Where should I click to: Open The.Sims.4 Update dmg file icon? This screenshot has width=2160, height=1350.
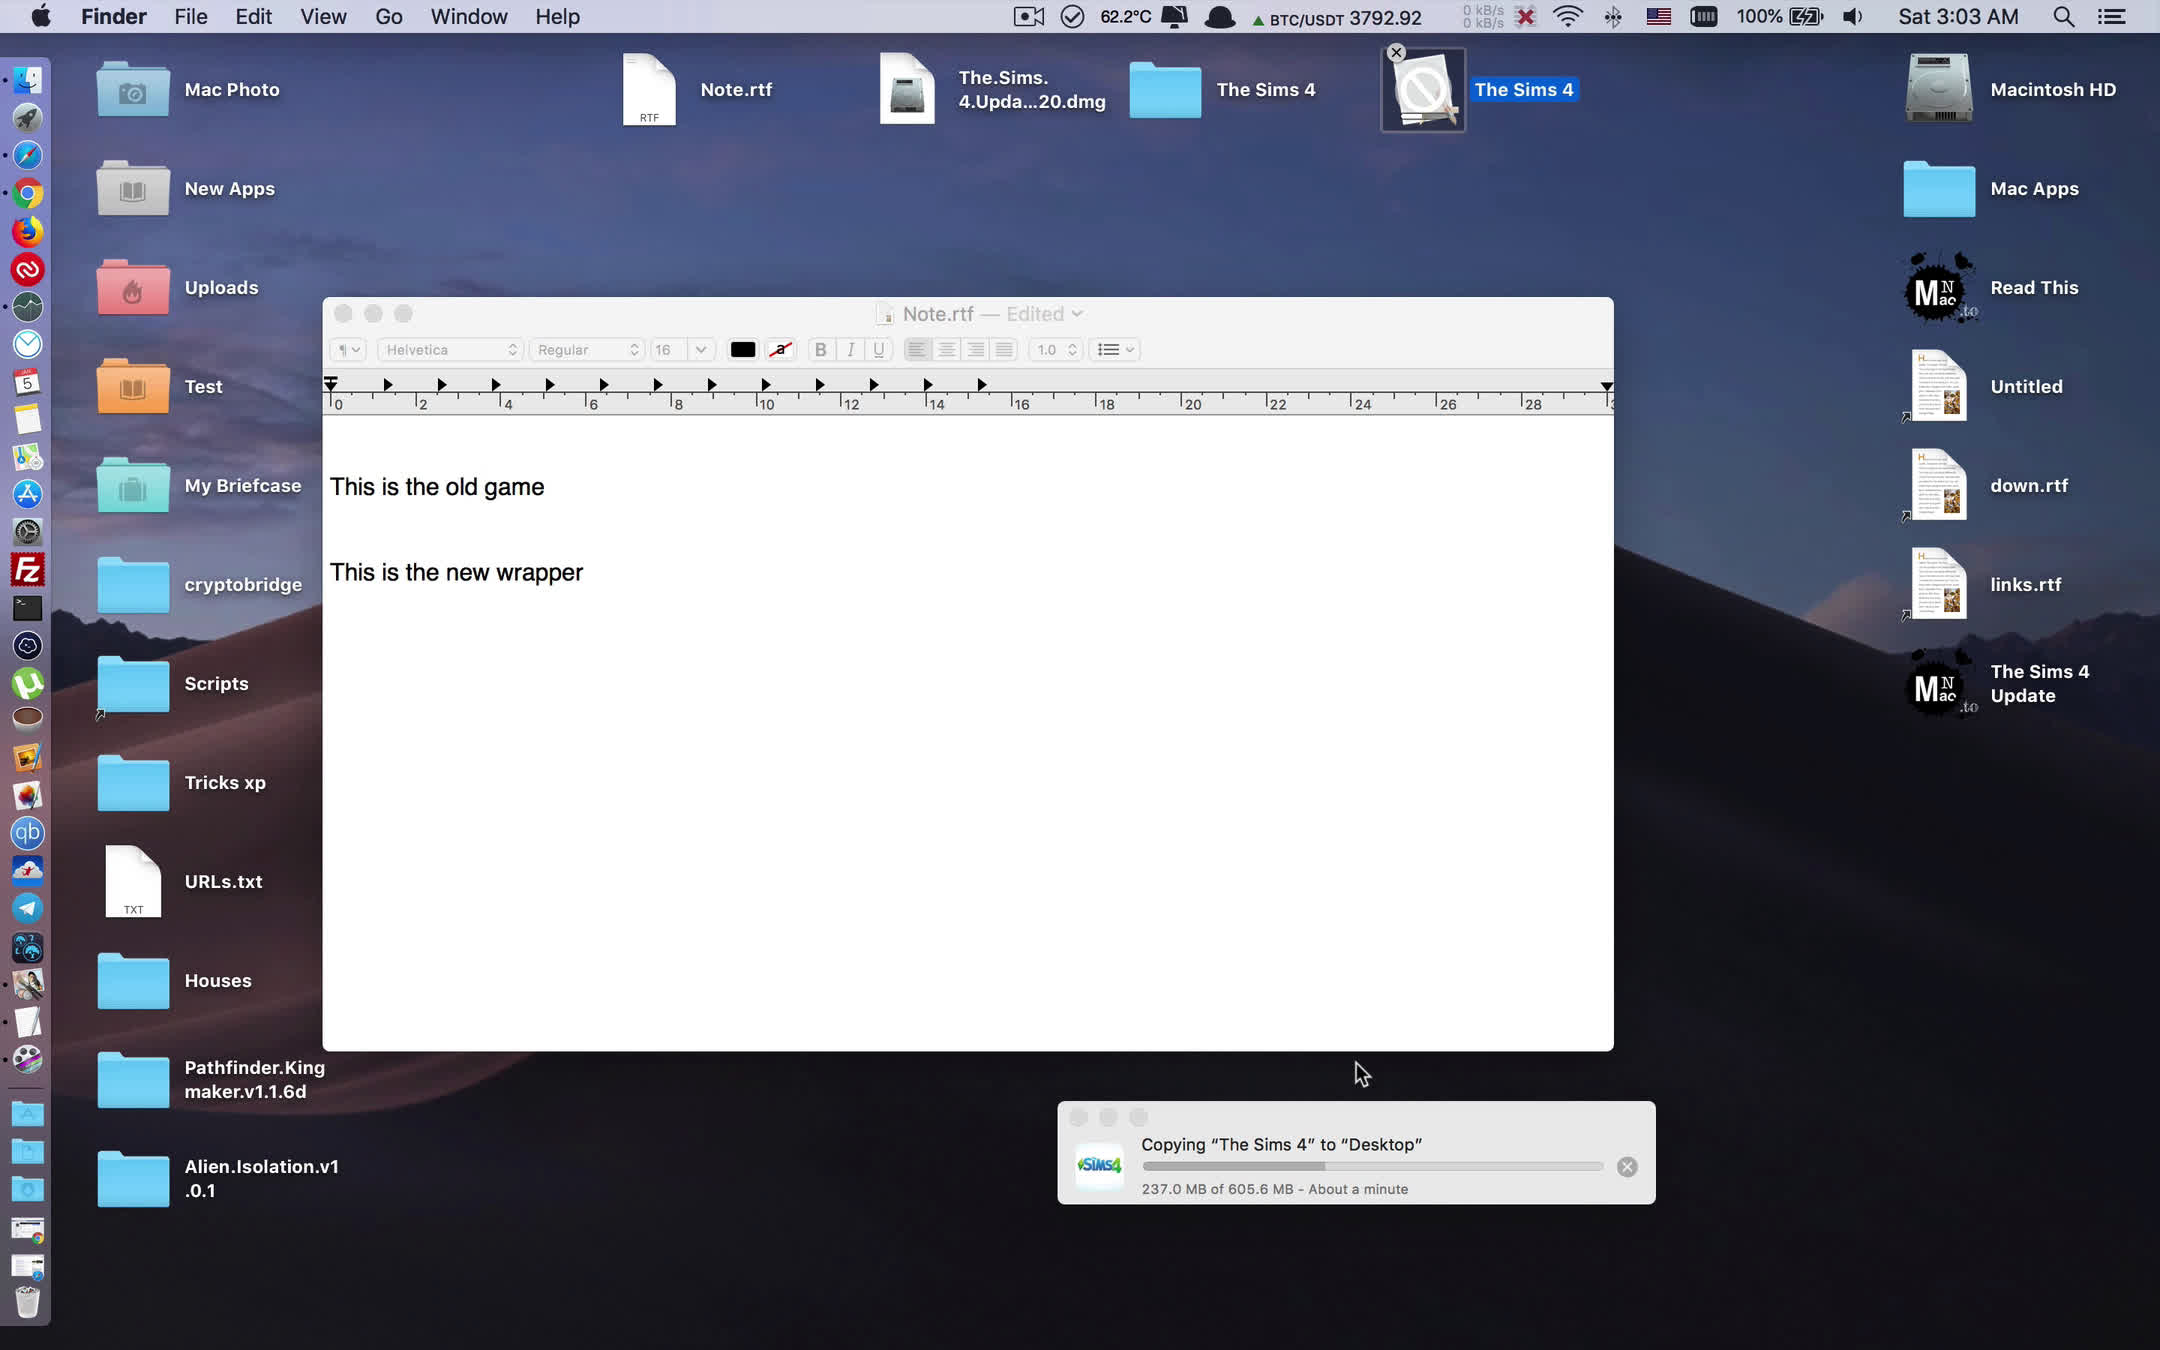pos(907,90)
